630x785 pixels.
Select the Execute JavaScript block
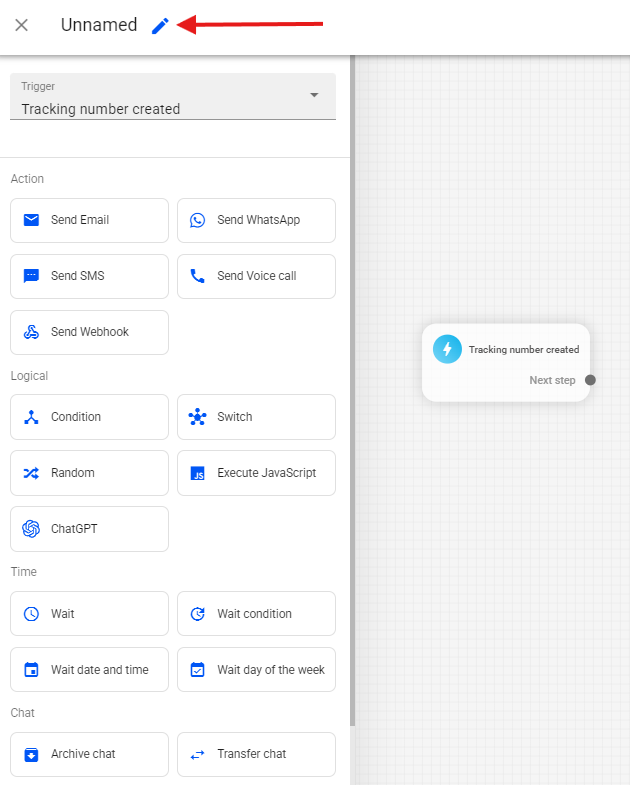coord(256,473)
